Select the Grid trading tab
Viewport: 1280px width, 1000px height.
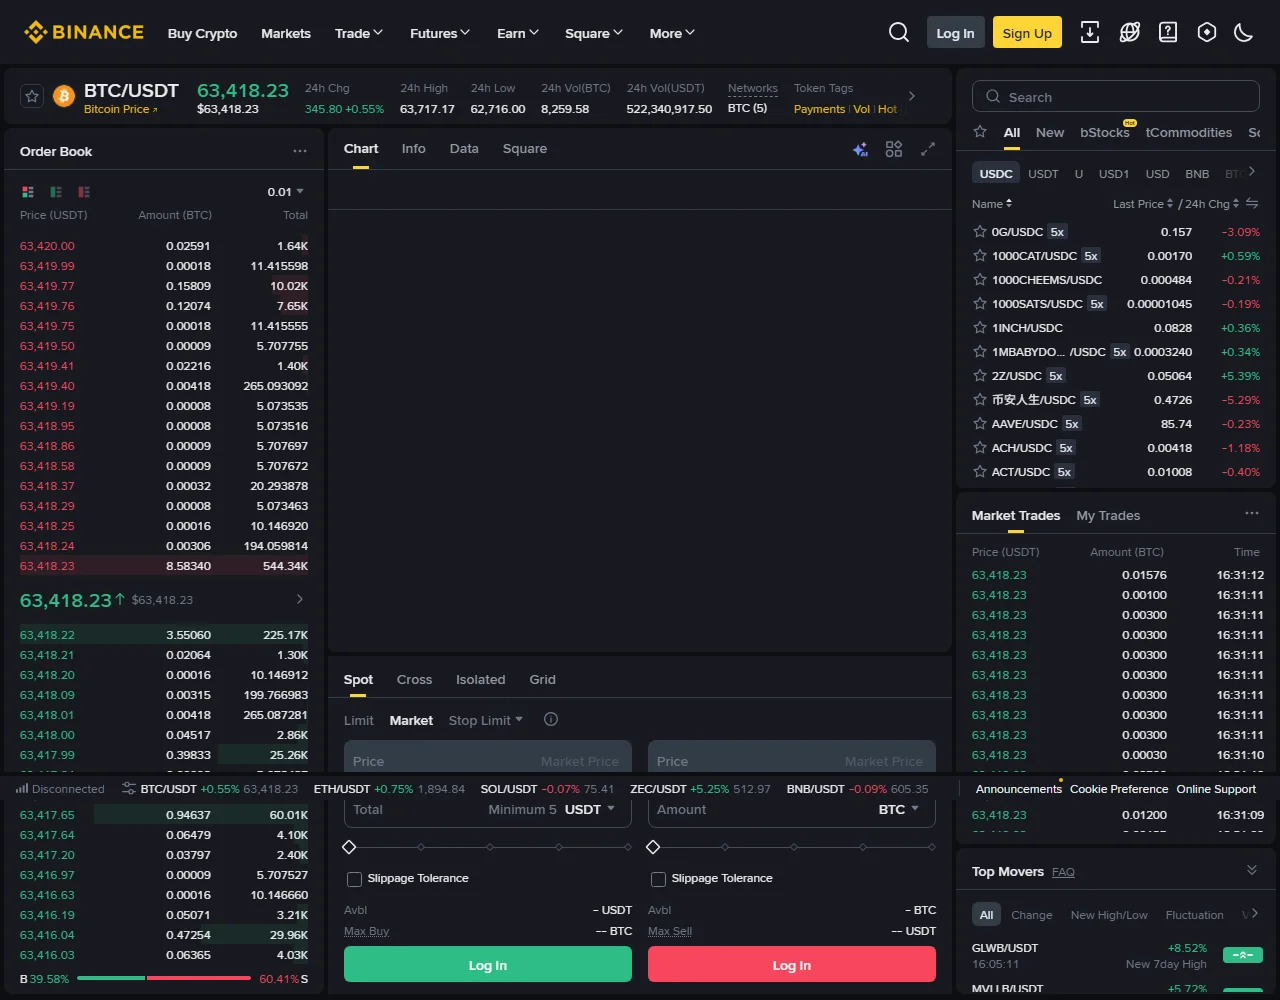[x=543, y=679]
